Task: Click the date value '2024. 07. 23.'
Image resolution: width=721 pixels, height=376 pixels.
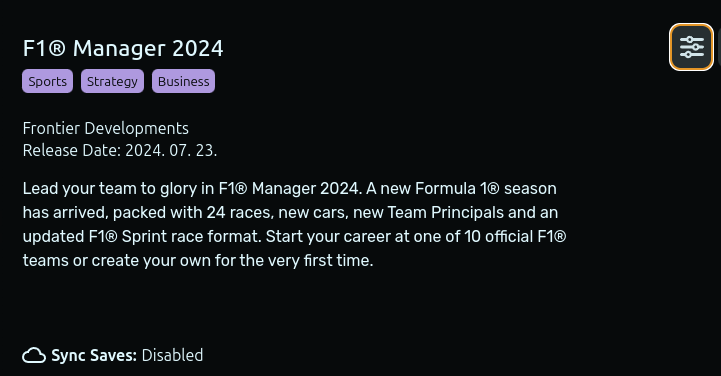Action: 171,150
